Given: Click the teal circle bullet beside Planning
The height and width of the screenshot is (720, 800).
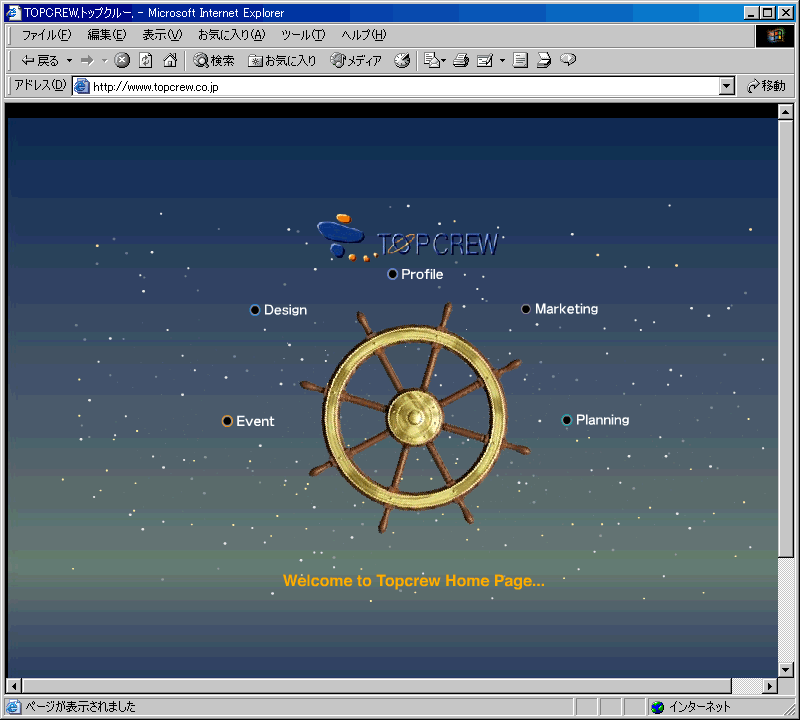Looking at the screenshot, I should click(566, 420).
